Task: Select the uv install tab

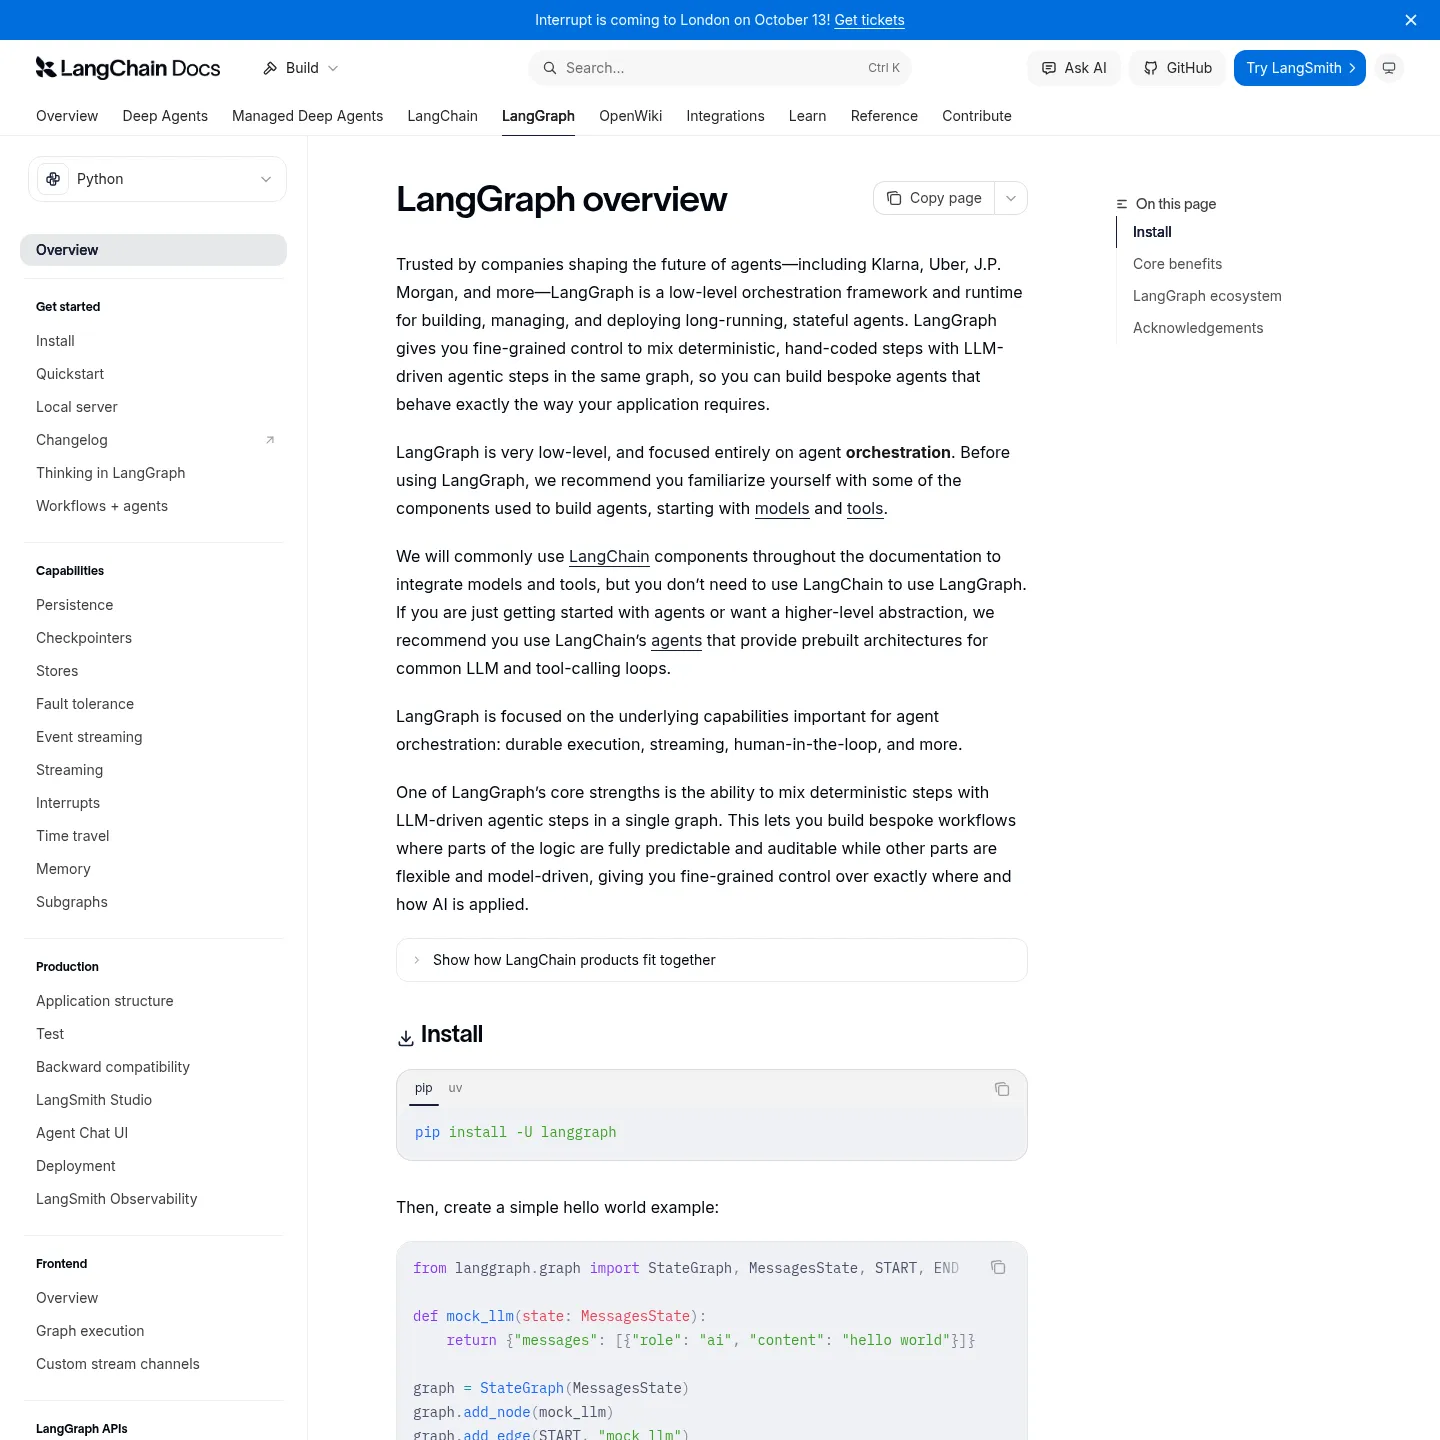Action: (455, 1088)
